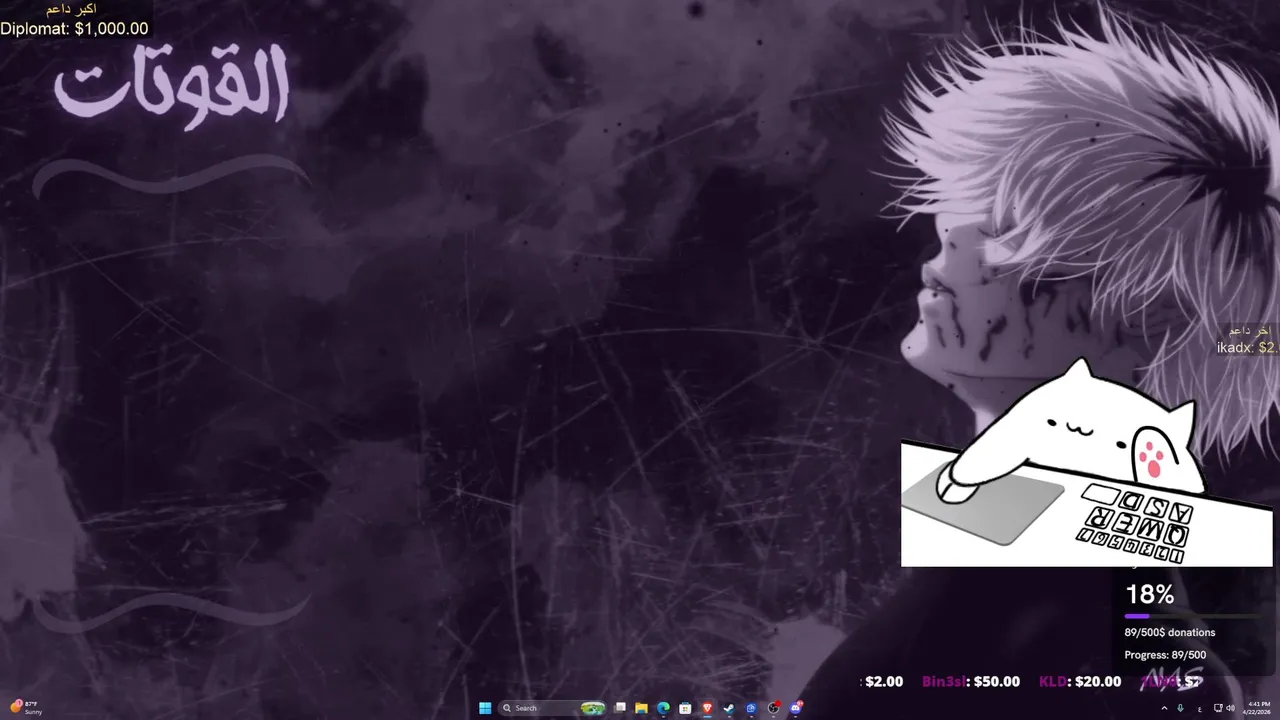The image size is (1280, 720).
Task: Open Microsoft Edge from the taskbar
Action: (x=663, y=708)
